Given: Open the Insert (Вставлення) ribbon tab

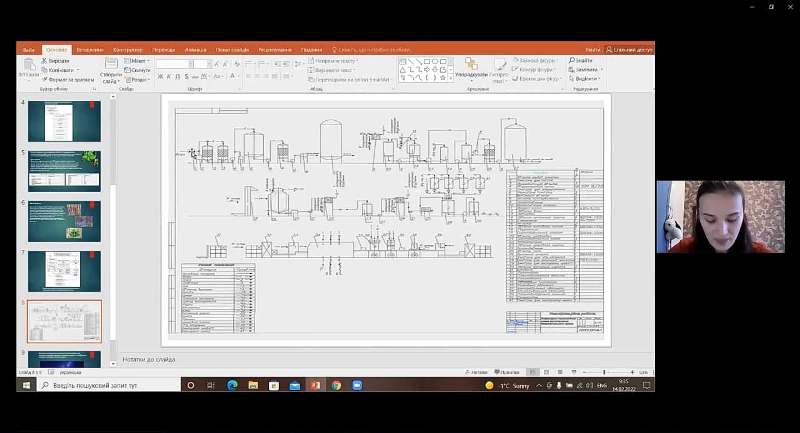Looking at the screenshot, I should coord(89,49).
